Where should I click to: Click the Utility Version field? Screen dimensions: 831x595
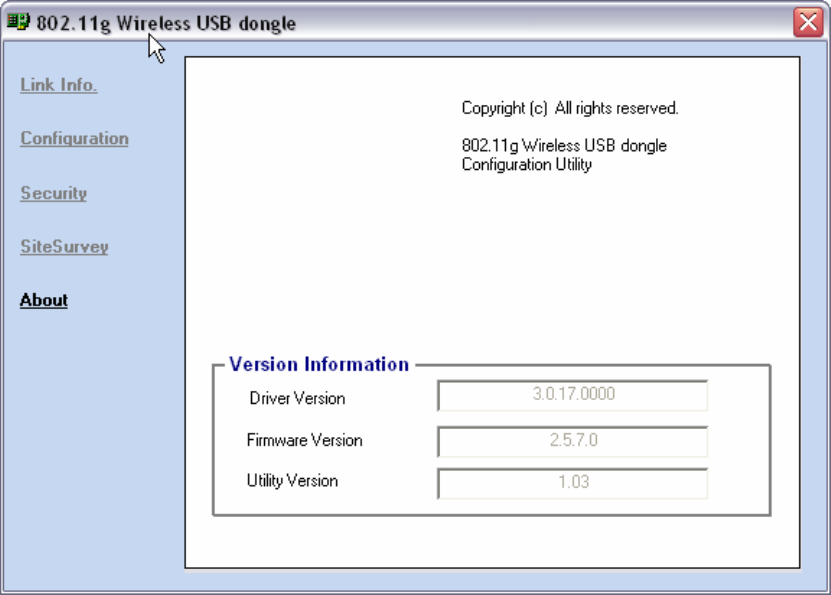coord(572,483)
